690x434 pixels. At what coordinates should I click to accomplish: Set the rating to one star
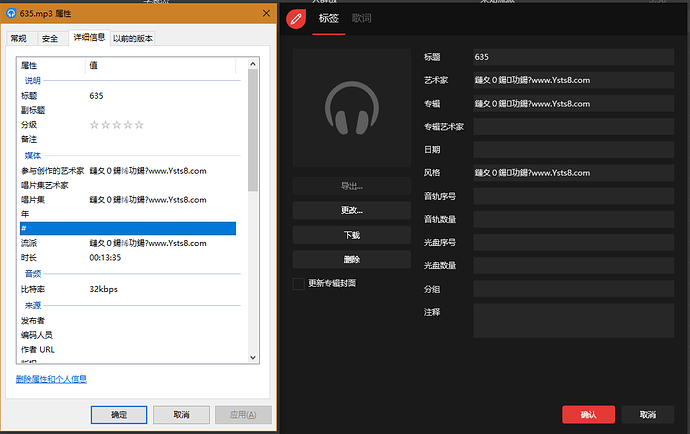(95, 125)
